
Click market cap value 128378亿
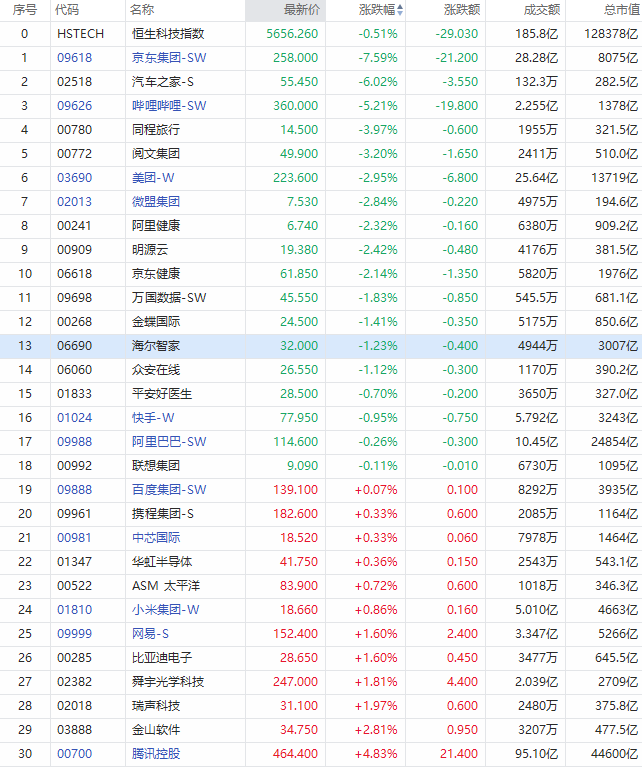[611, 34]
